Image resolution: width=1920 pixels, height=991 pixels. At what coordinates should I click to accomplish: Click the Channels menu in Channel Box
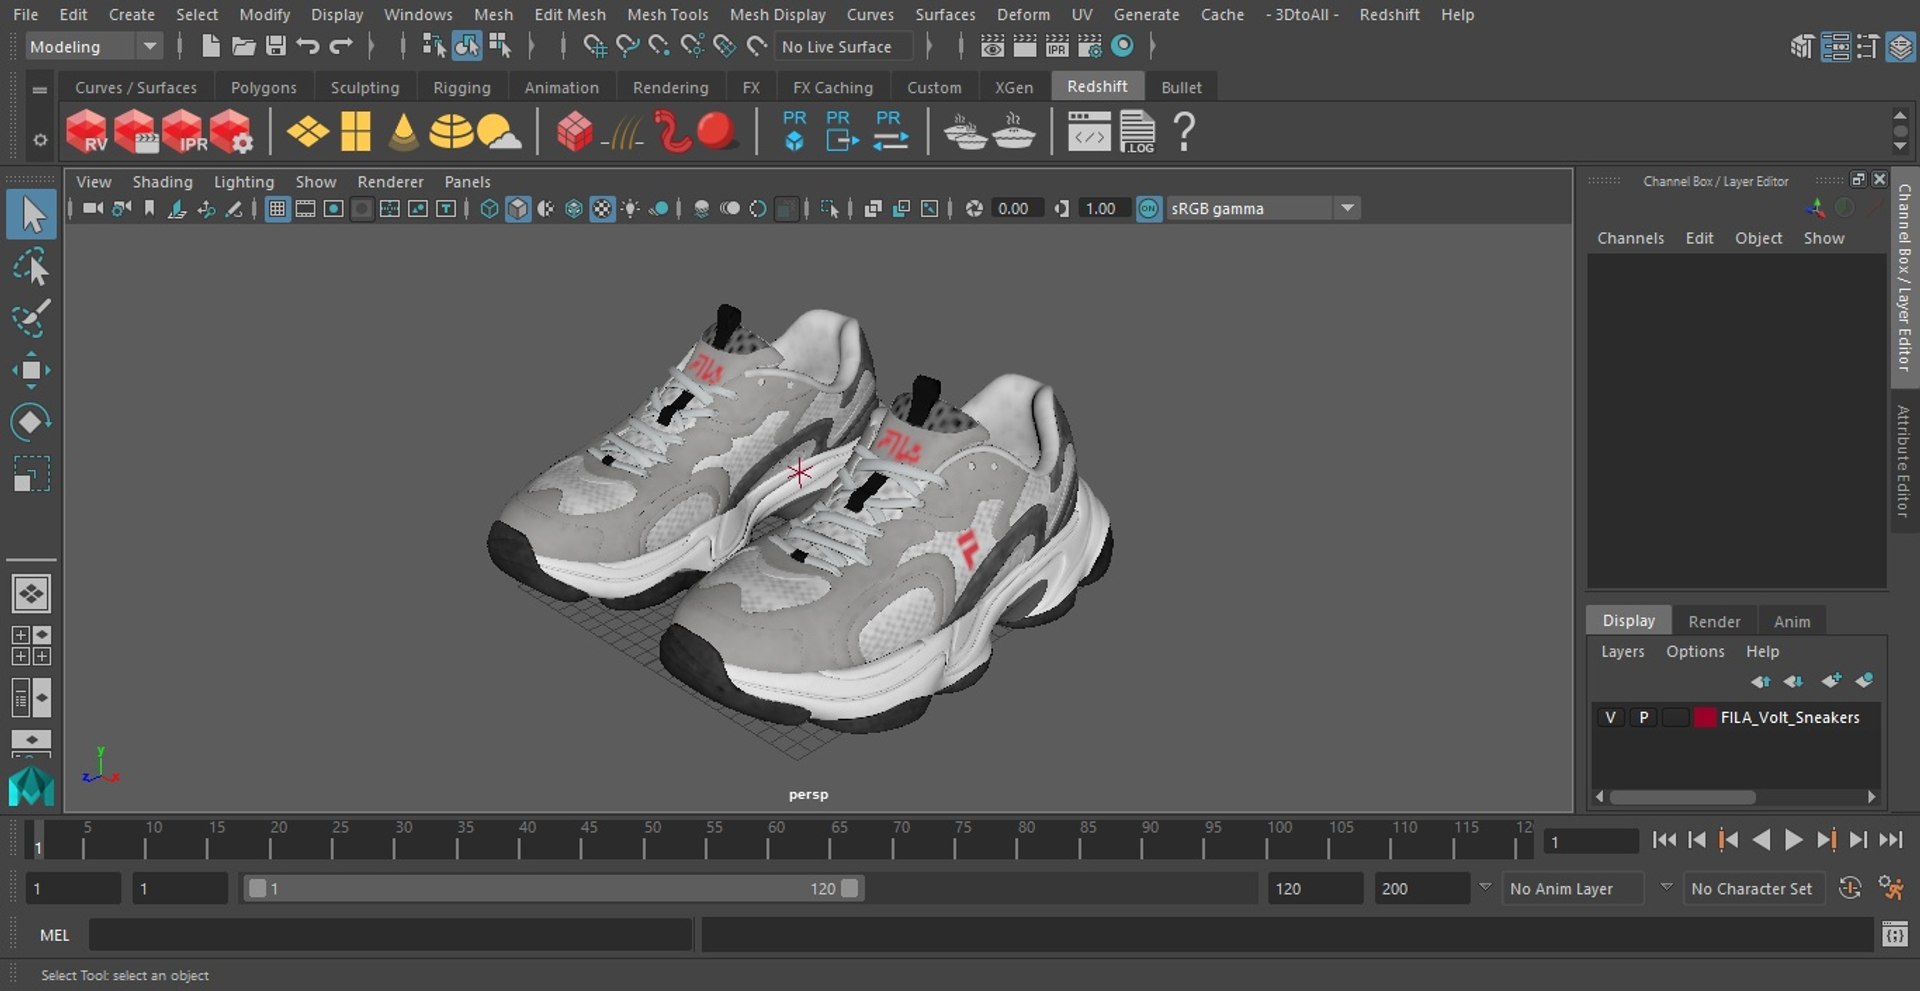pos(1630,238)
